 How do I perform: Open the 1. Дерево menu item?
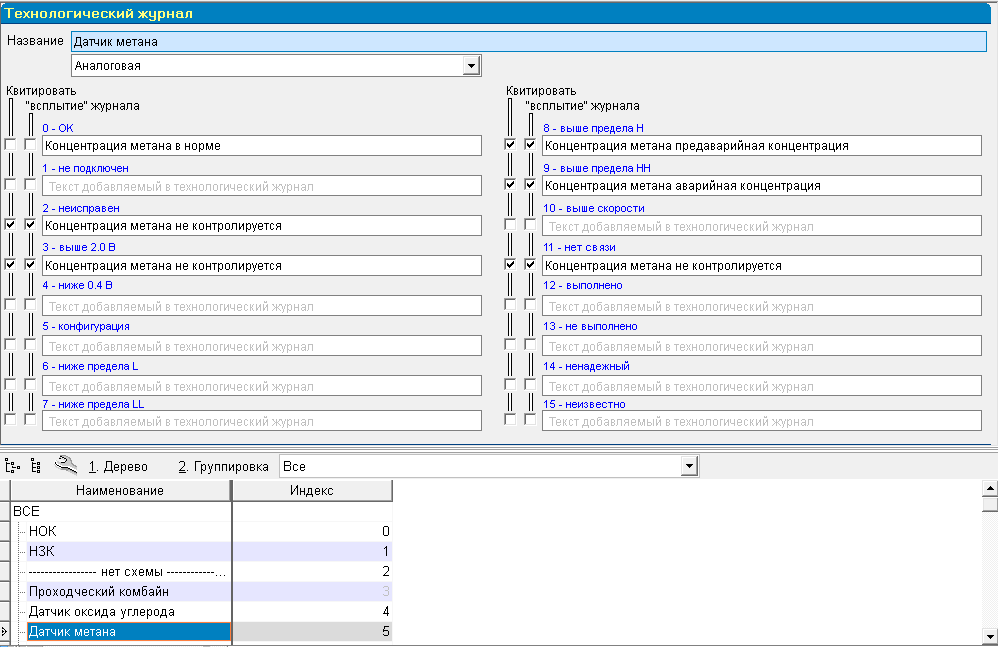tap(118, 467)
